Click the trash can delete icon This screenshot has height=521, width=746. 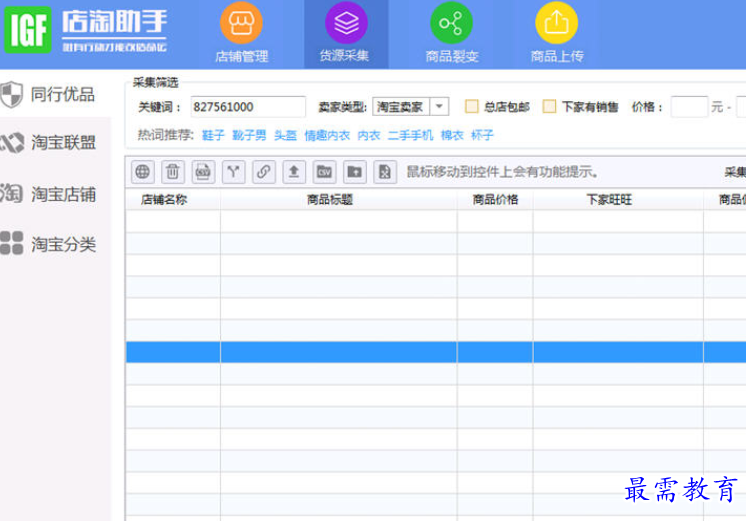(x=173, y=172)
